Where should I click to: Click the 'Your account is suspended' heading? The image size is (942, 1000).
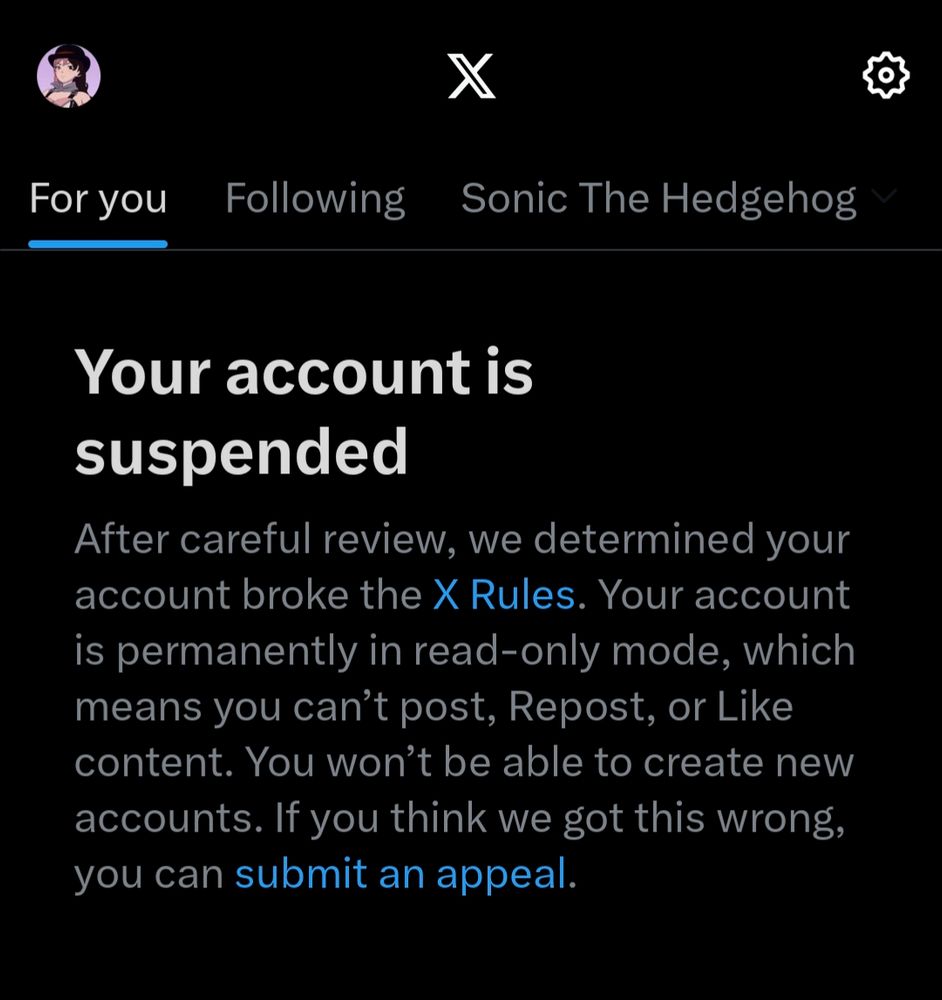click(x=303, y=412)
